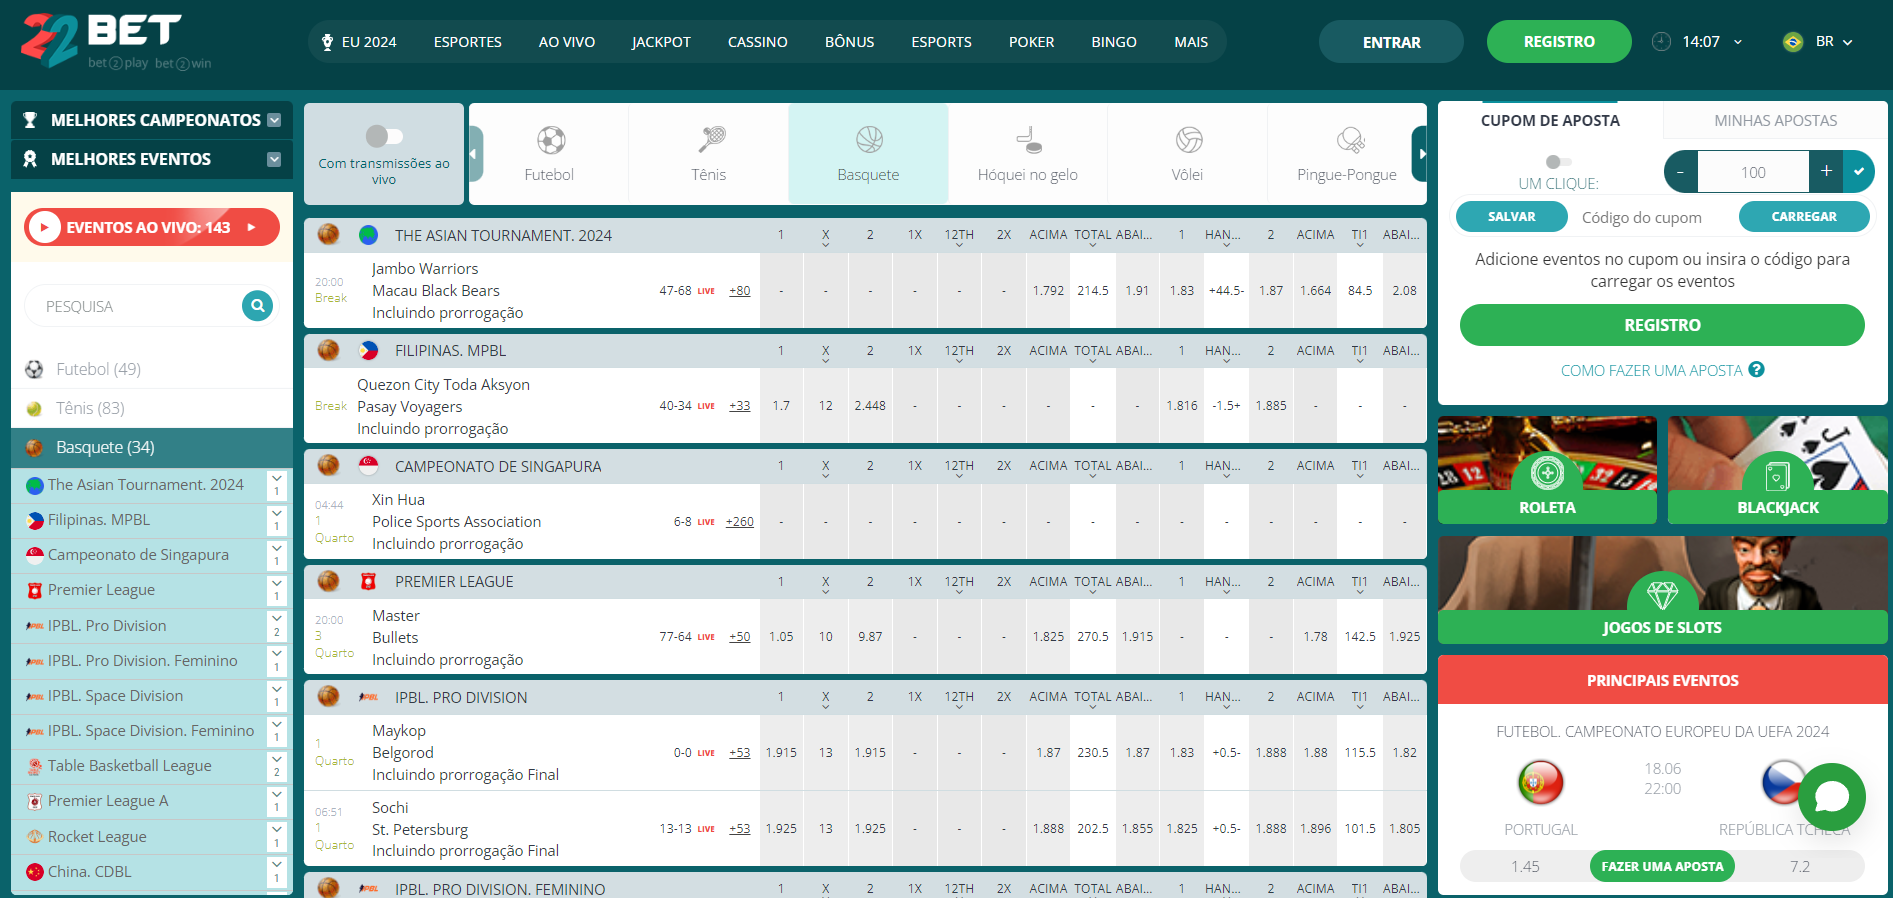Open the Blackjack casino tile
The image size is (1893, 898).
tap(1778, 470)
